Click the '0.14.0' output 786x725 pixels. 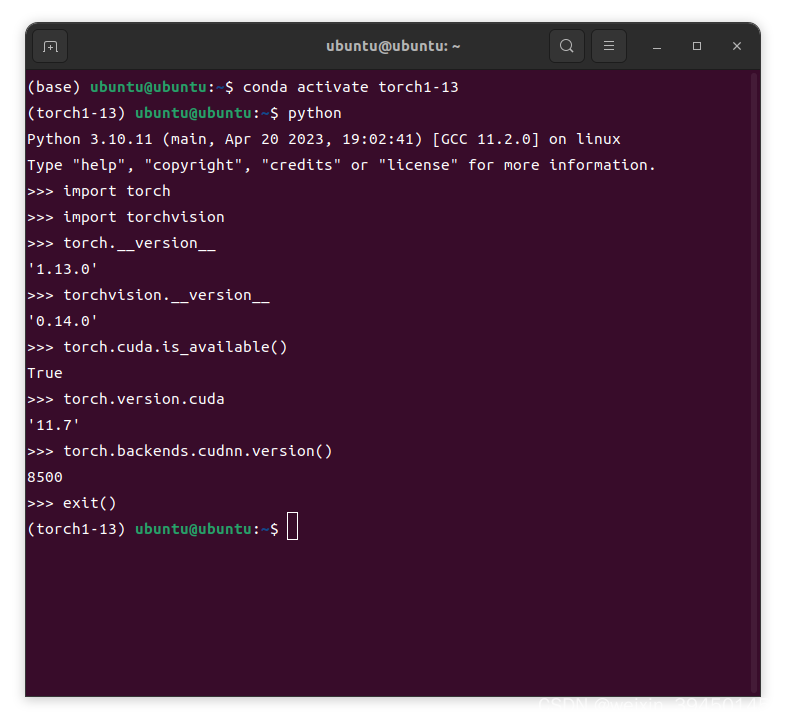click(x=62, y=321)
